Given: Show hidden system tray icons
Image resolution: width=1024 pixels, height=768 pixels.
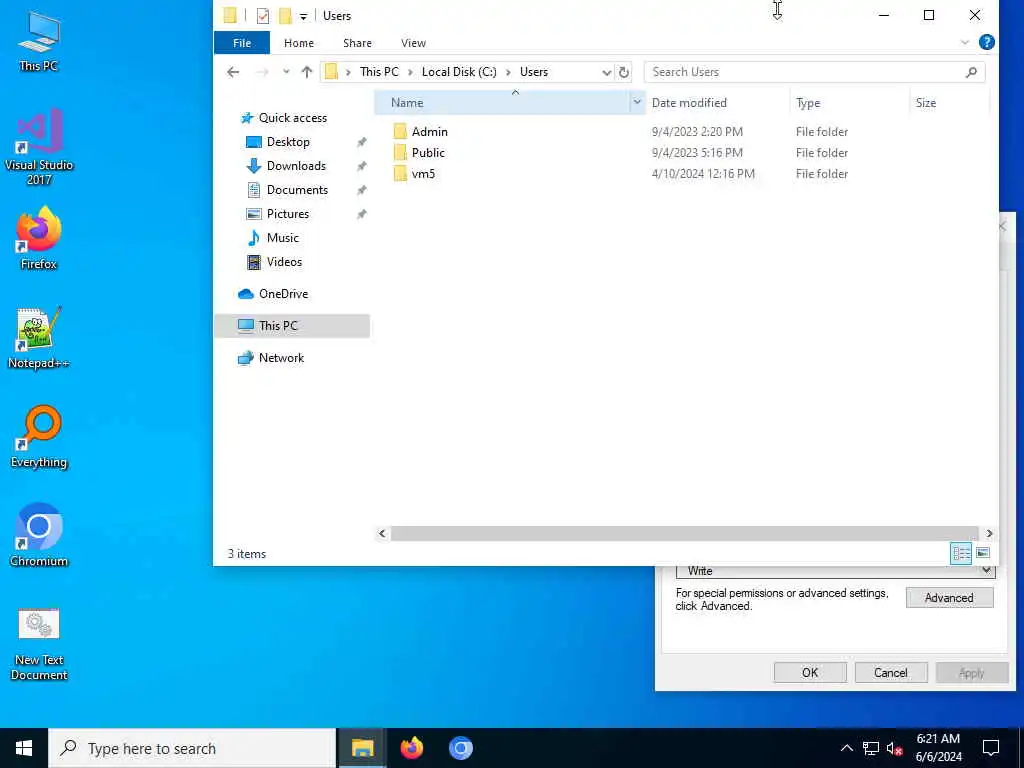Looking at the screenshot, I should [x=846, y=748].
